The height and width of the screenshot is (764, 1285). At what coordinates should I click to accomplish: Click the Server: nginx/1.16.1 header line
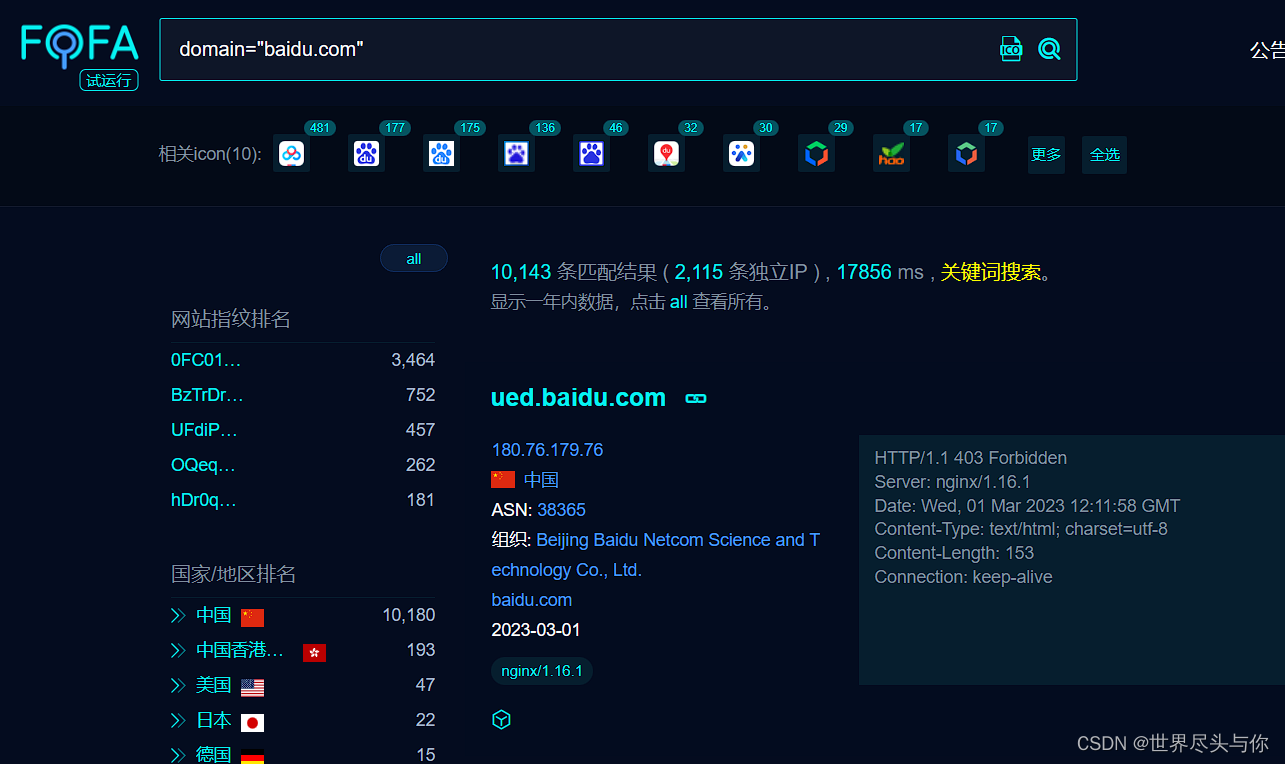(x=952, y=482)
